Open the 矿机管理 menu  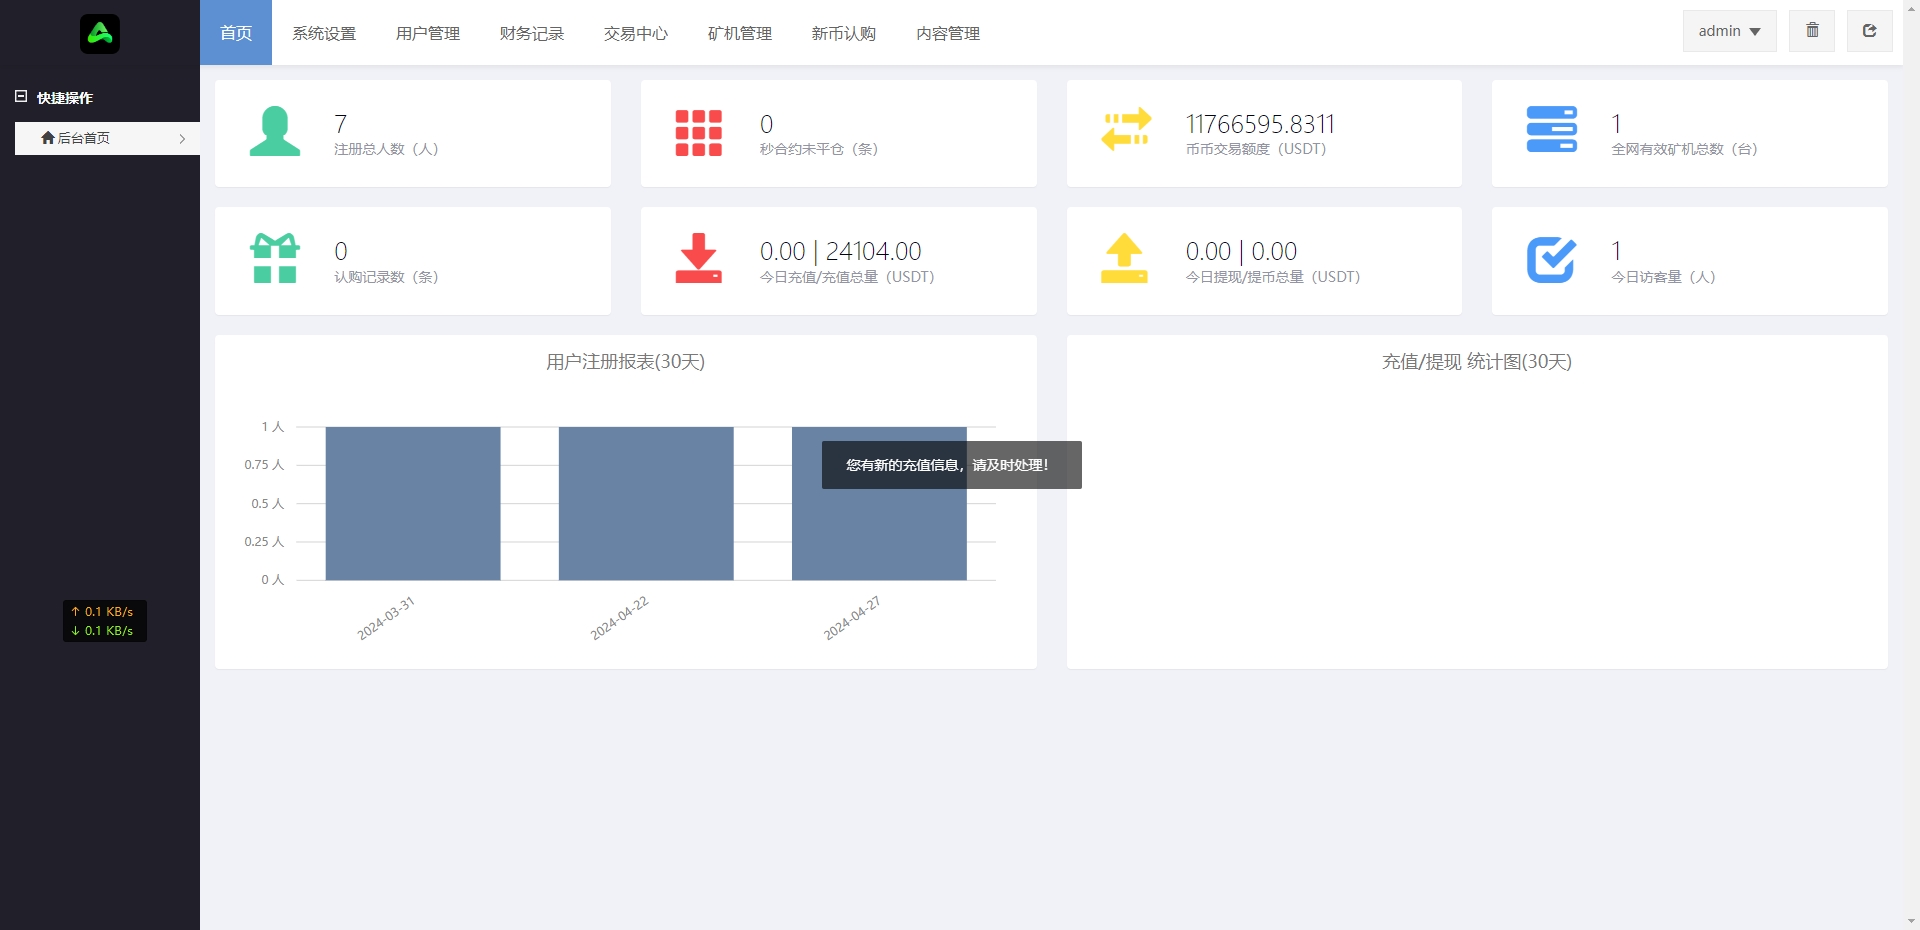[x=740, y=33]
